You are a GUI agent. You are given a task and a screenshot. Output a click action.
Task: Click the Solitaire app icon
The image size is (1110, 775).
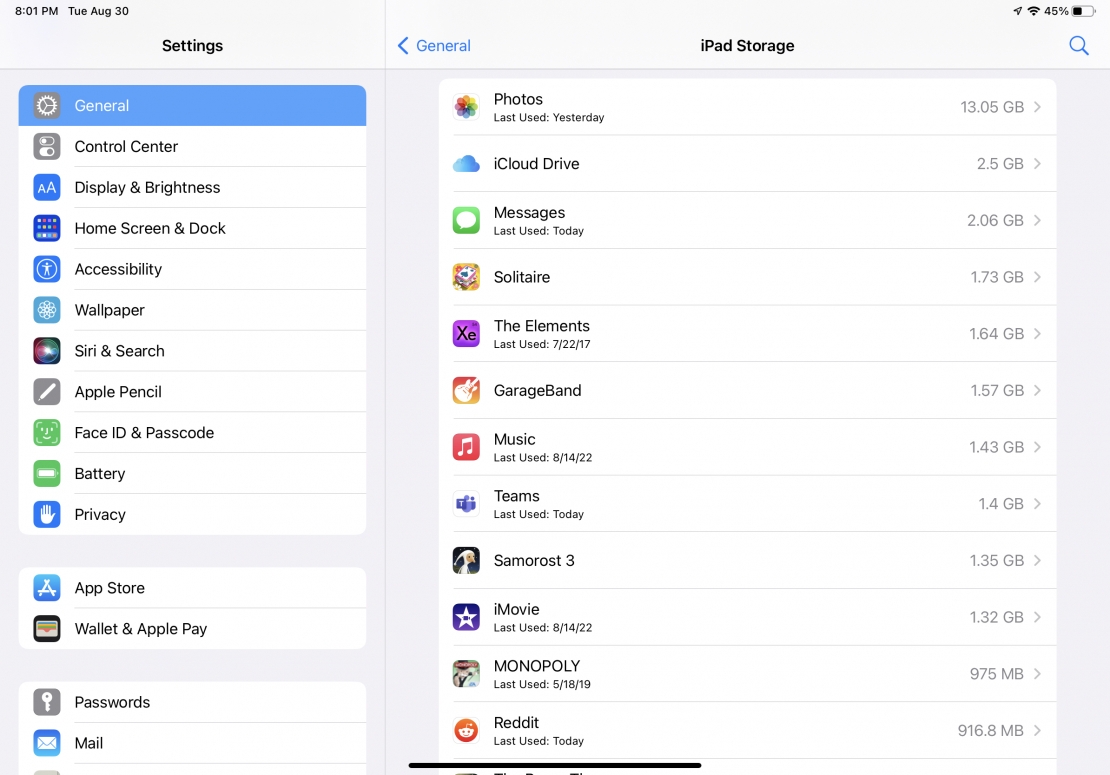[x=466, y=277]
